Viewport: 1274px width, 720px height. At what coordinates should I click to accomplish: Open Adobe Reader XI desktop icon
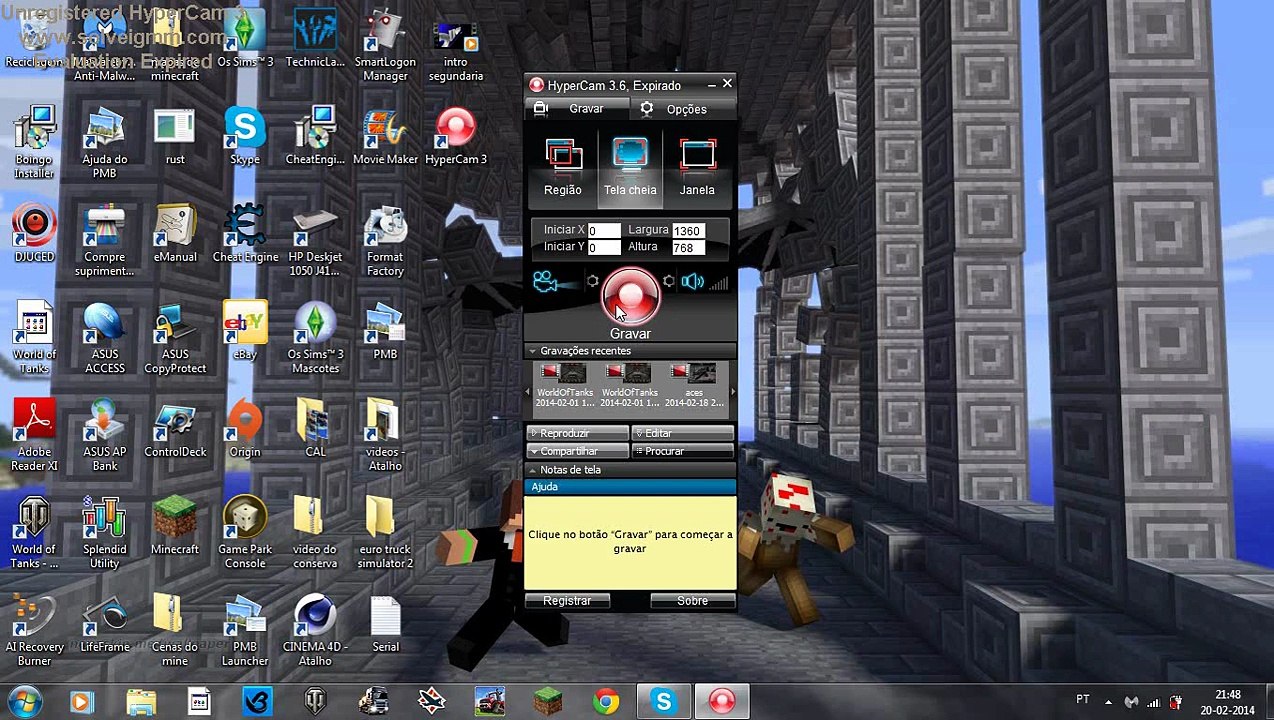[x=34, y=435]
